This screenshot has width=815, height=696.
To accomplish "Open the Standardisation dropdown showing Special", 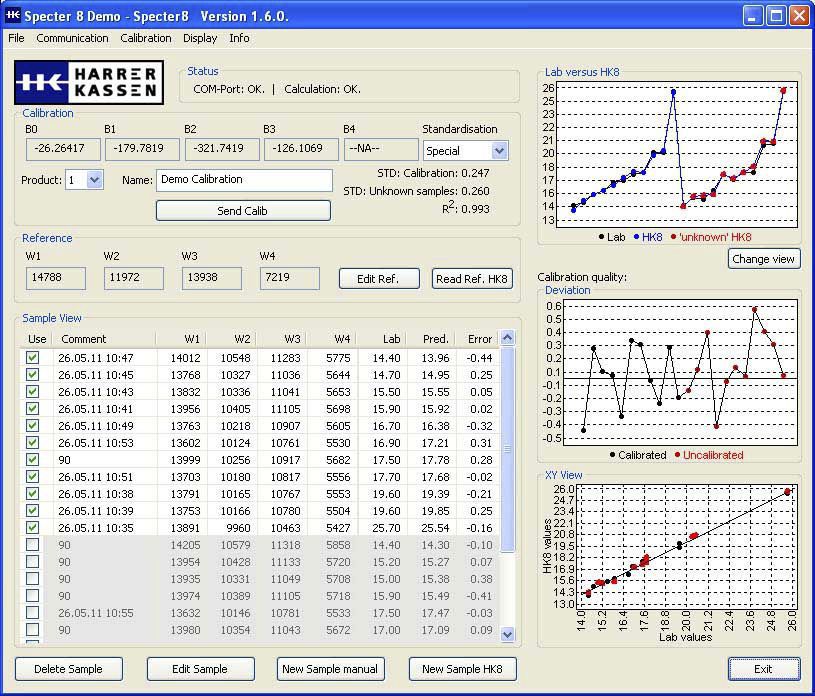I will click(x=463, y=150).
